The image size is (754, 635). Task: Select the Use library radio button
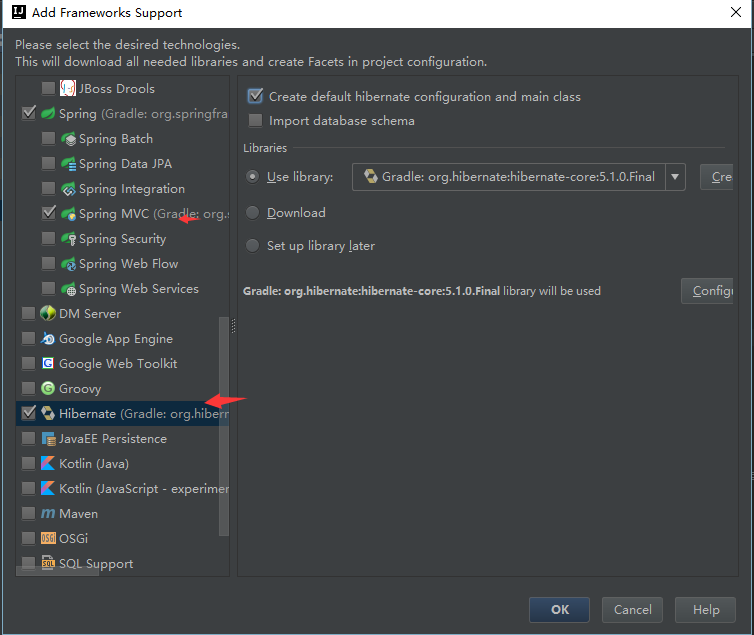(x=252, y=177)
